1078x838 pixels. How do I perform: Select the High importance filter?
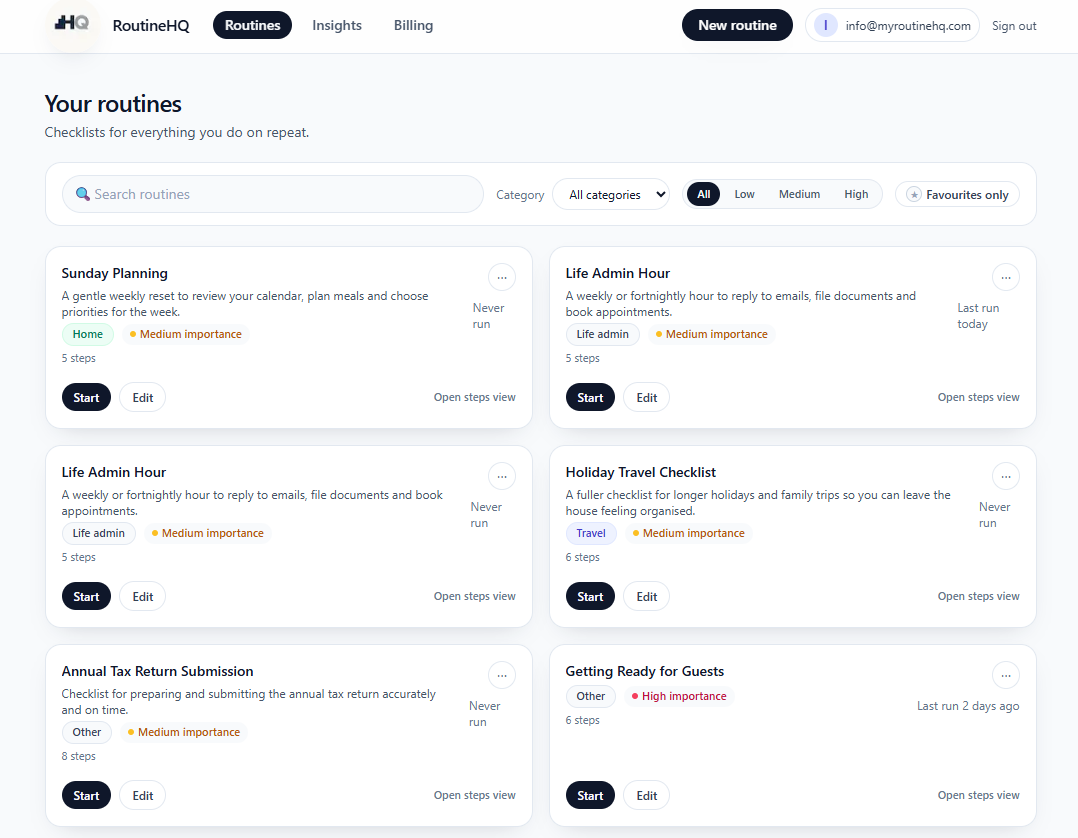click(856, 194)
